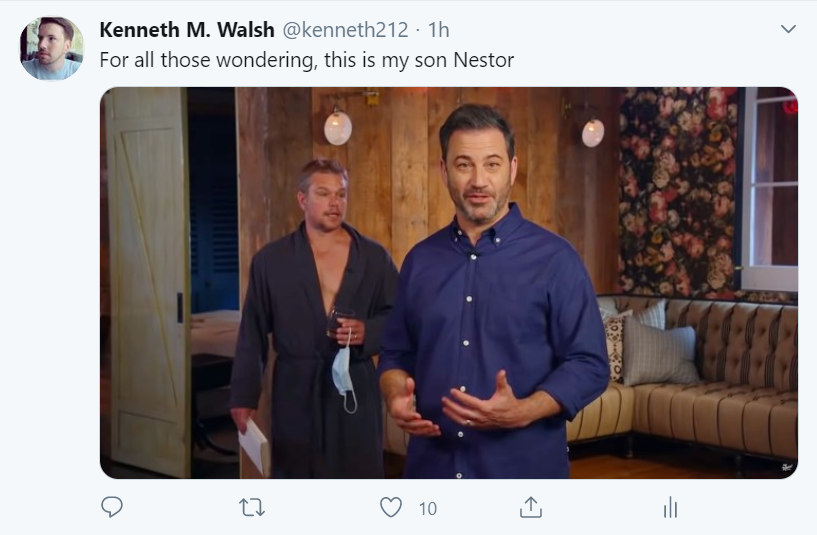Click the like count number 10
This screenshot has height=535, width=817.
coord(428,508)
